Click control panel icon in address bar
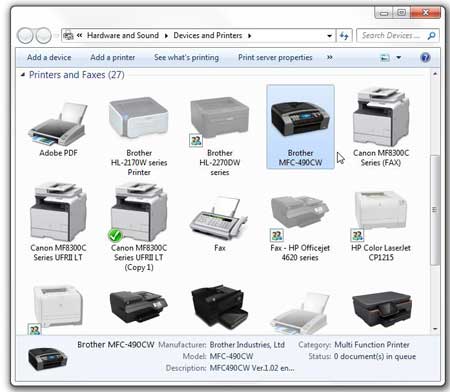Viewport: 450px width, 392px height. point(68,35)
